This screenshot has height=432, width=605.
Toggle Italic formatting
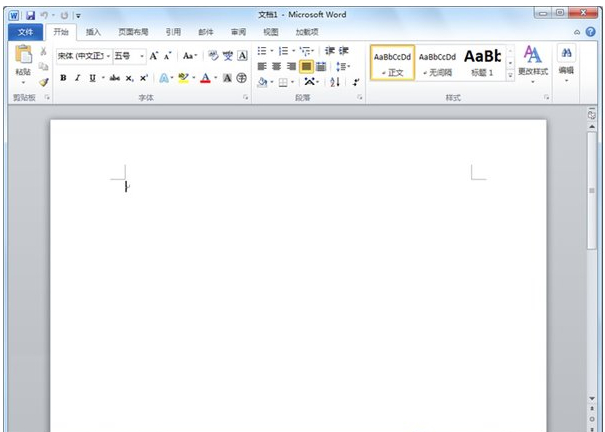click(x=78, y=78)
